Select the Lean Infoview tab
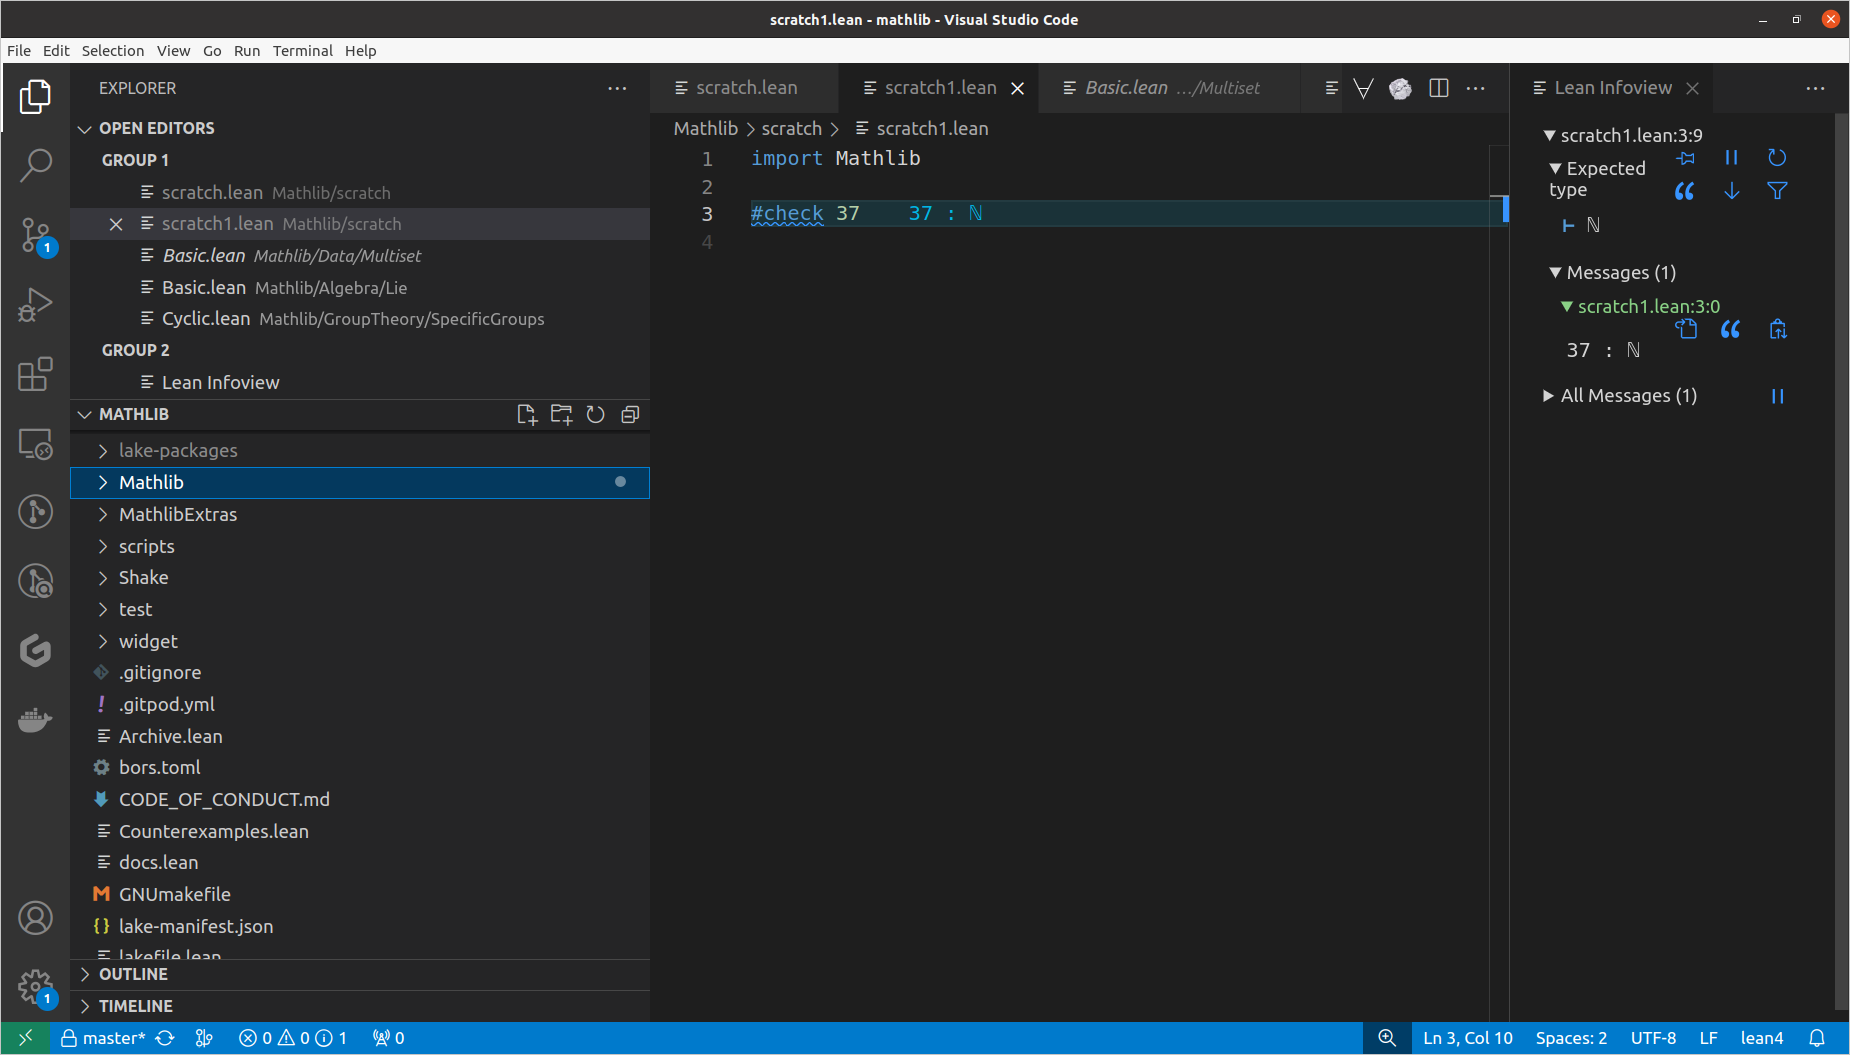 point(1612,88)
